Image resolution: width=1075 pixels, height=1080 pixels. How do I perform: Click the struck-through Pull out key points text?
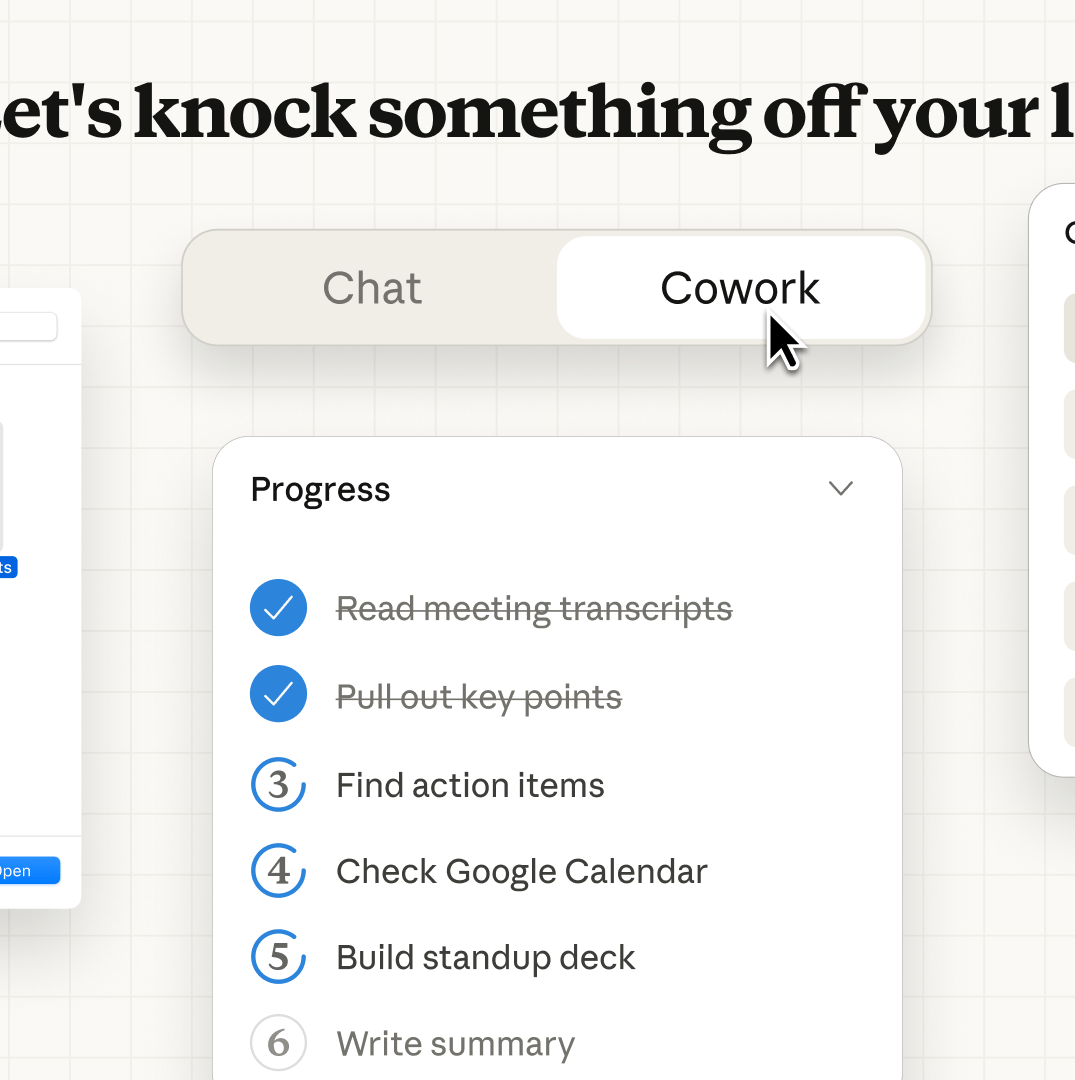click(x=478, y=696)
